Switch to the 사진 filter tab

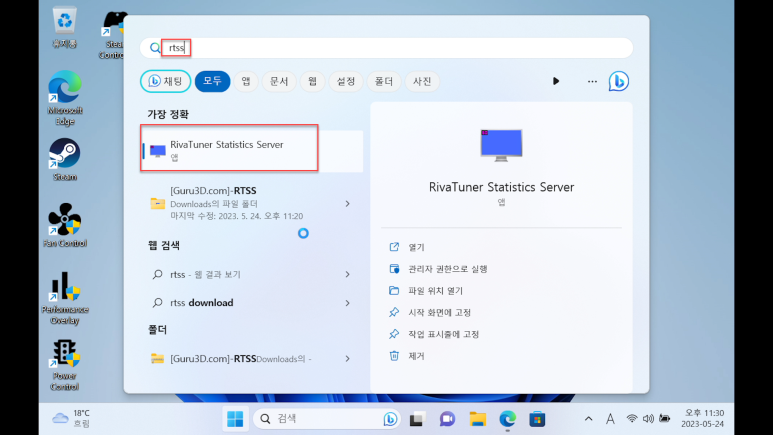pyautogui.click(x=422, y=81)
